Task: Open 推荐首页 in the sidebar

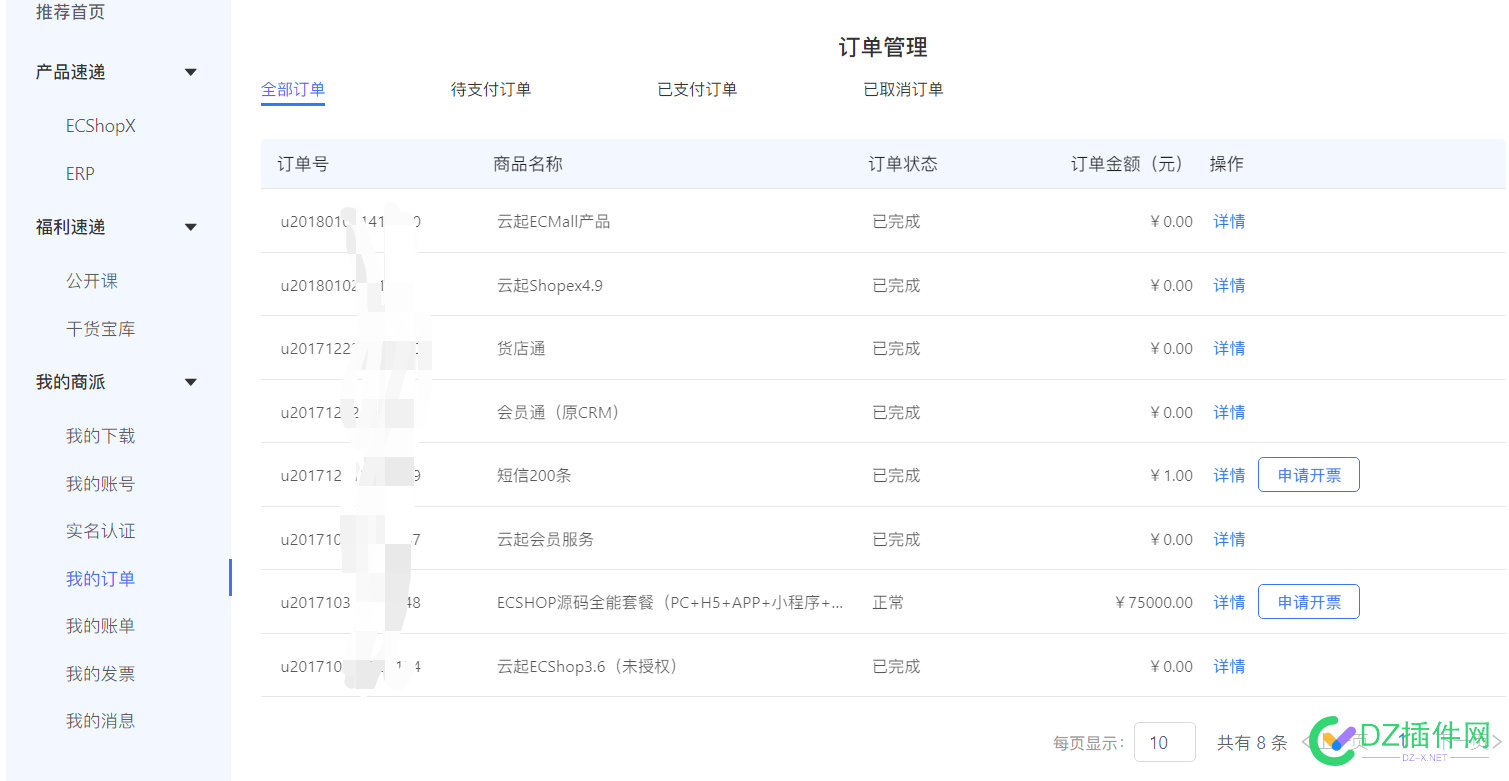Action: coord(70,13)
